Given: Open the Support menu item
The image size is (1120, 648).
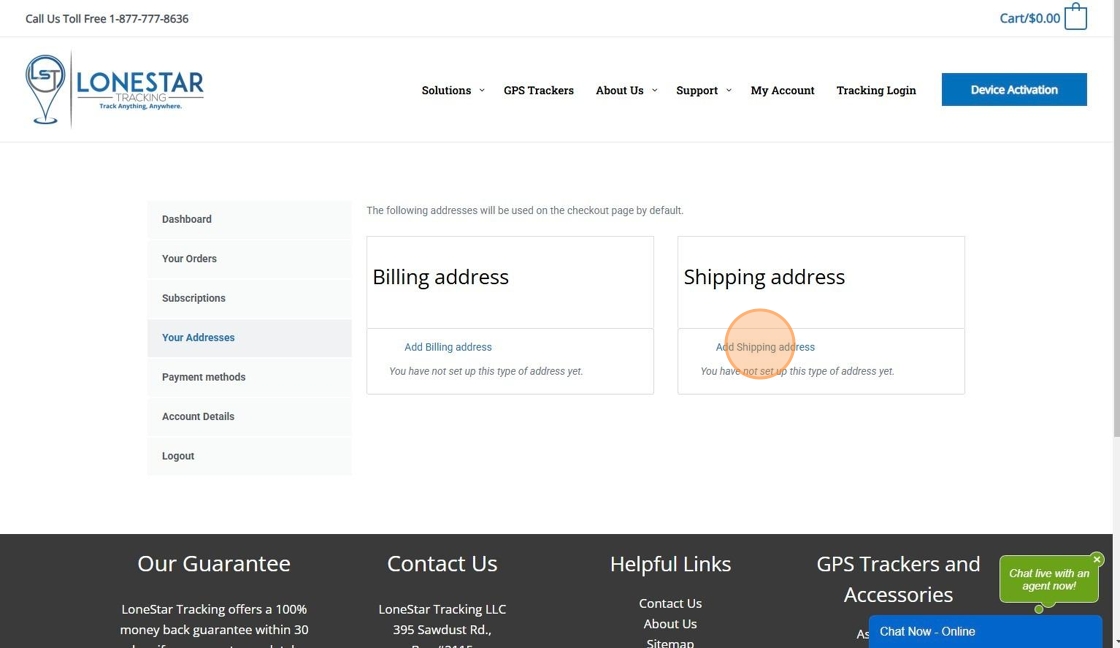Looking at the screenshot, I should (696, 90).
